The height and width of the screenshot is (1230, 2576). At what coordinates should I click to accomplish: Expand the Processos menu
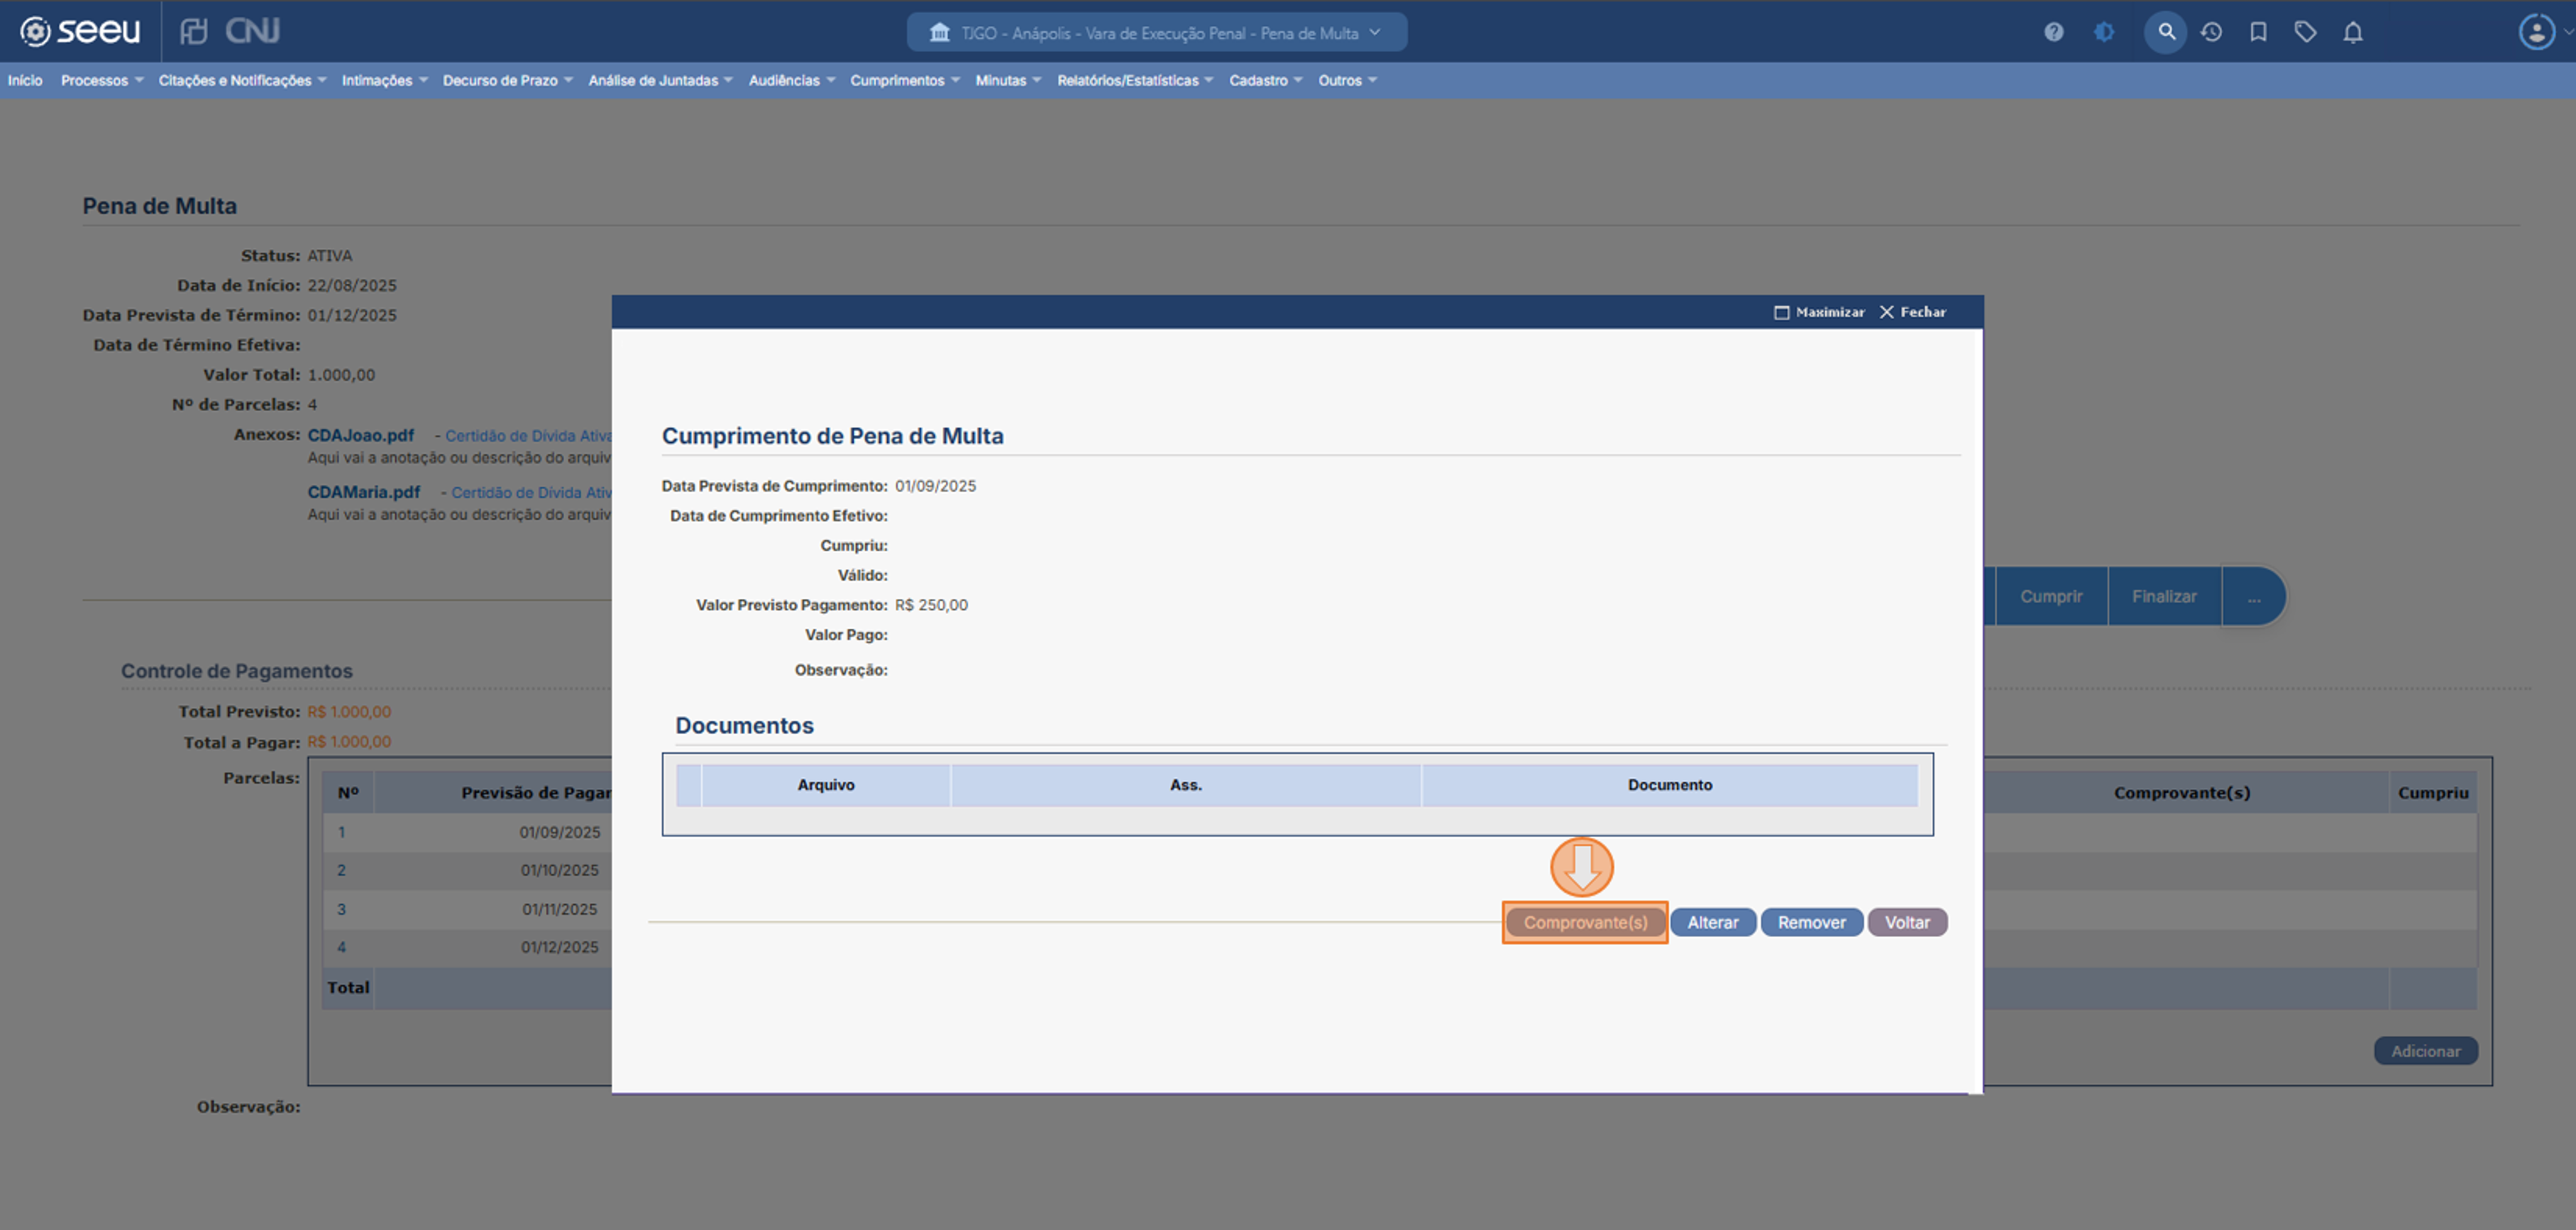click(x=102, y=80)
